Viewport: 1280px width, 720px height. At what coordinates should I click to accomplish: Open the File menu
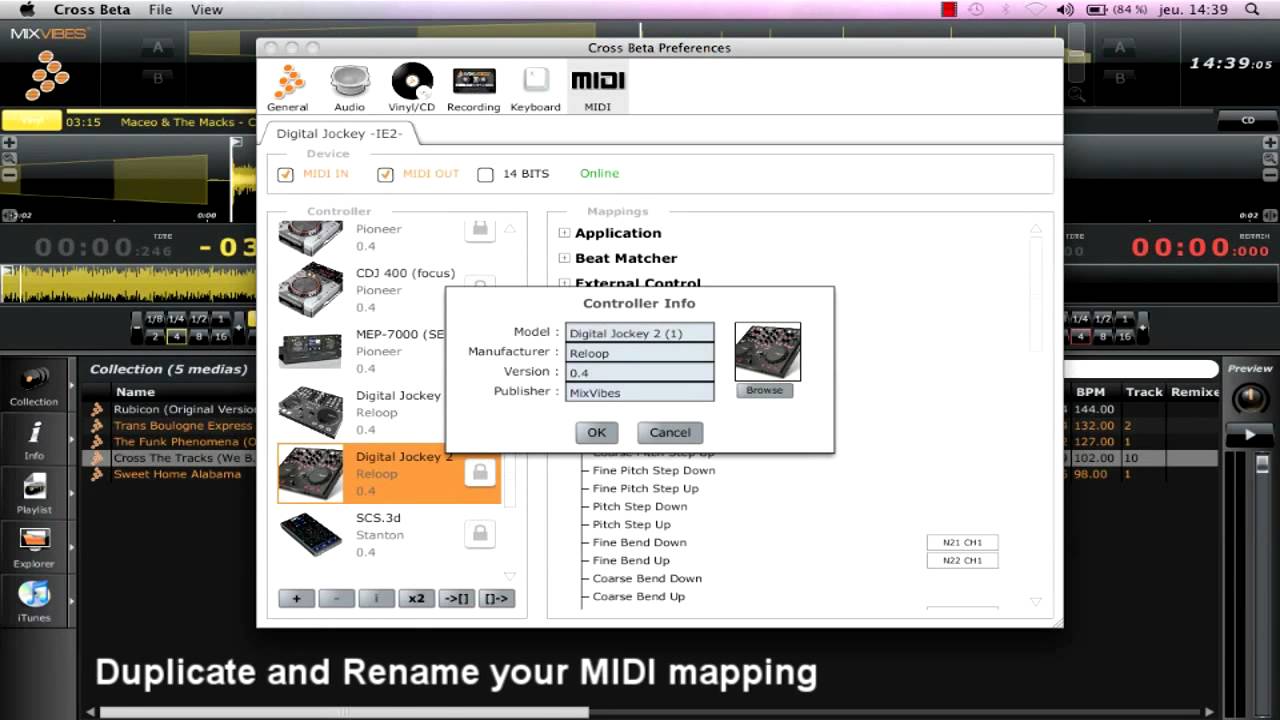click(160, 9)
